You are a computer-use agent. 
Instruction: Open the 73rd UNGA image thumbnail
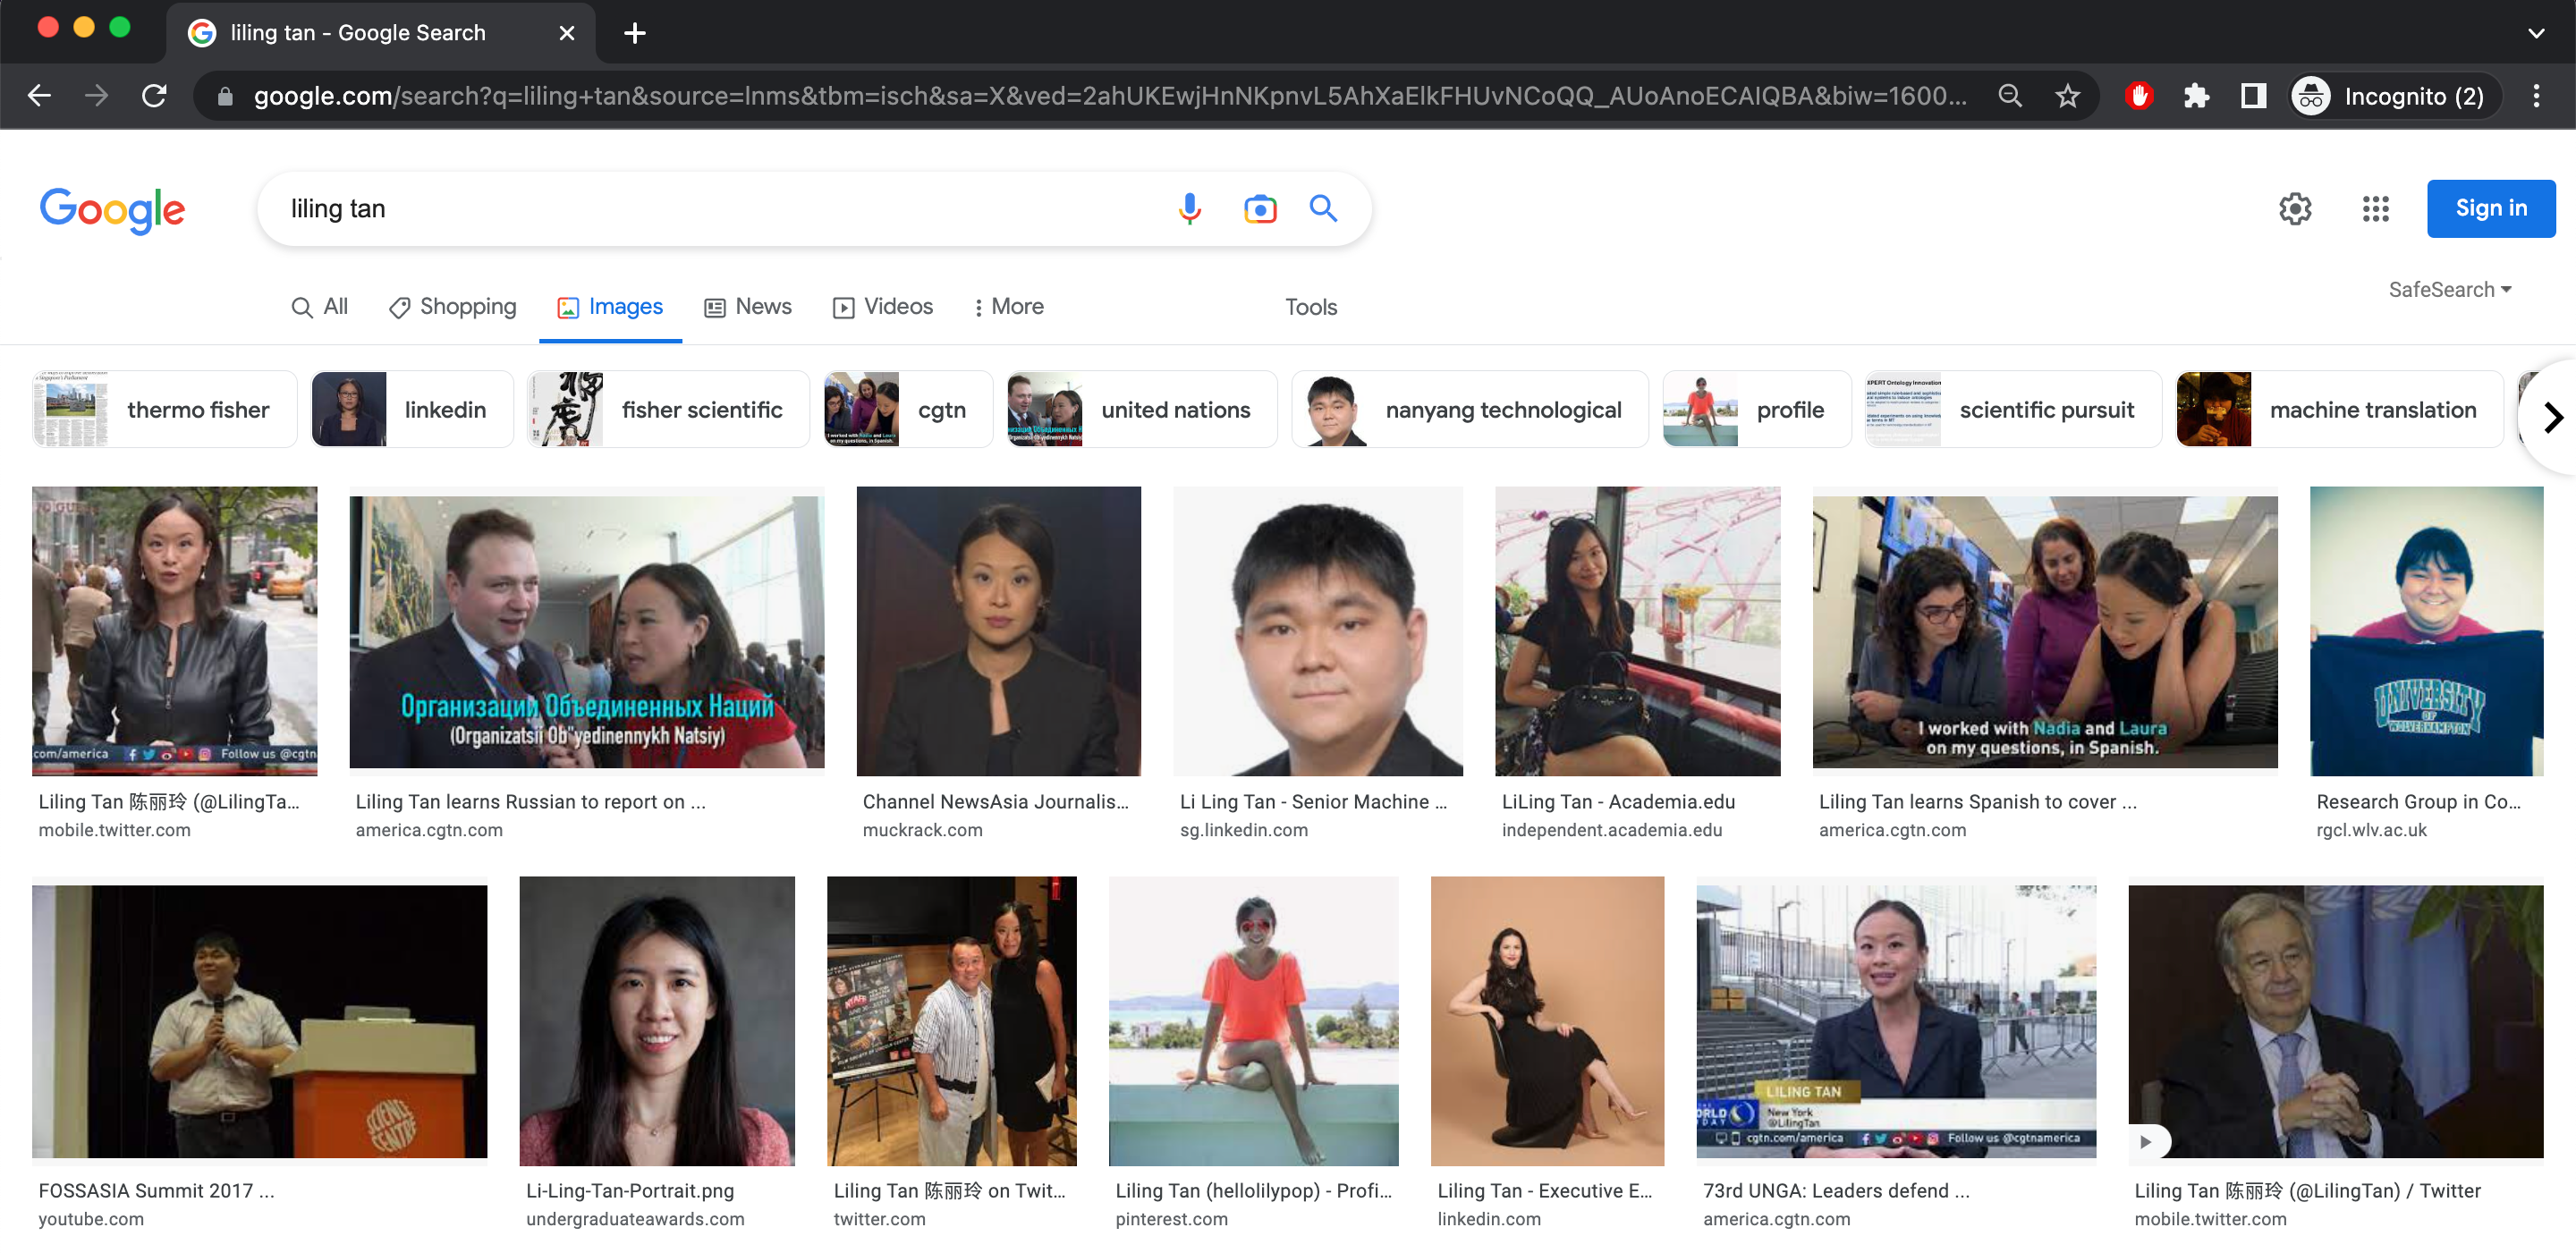pos(1895,1021)
